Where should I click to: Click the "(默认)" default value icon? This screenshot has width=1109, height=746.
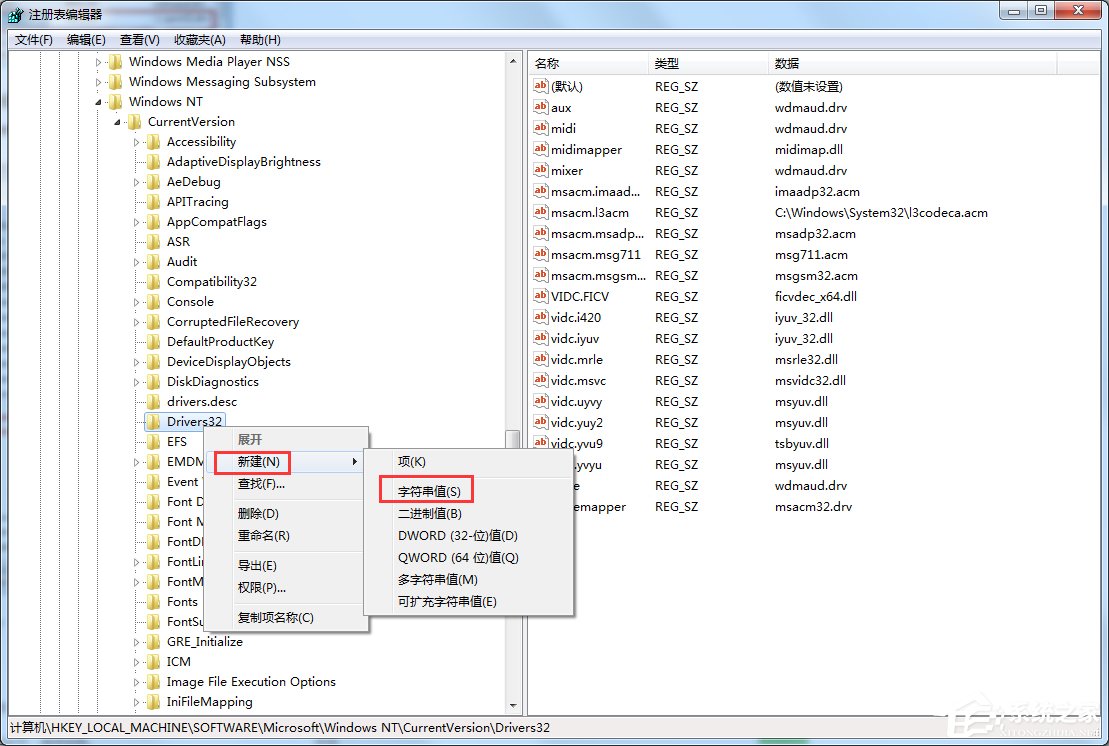click(x=540, y=86)
